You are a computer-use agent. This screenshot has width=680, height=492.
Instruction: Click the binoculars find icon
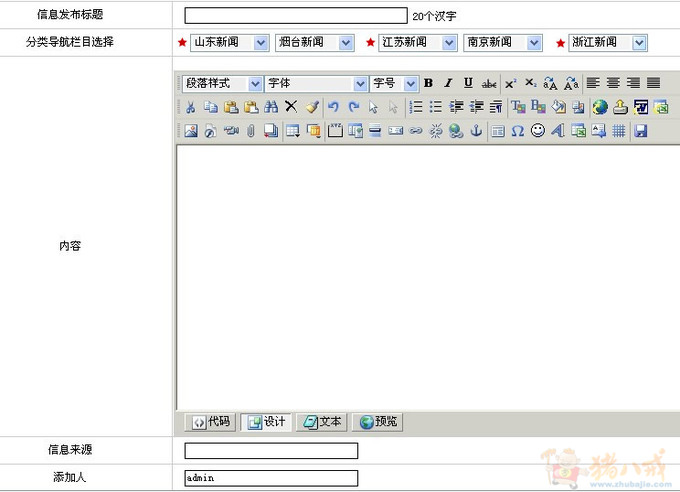271,107
